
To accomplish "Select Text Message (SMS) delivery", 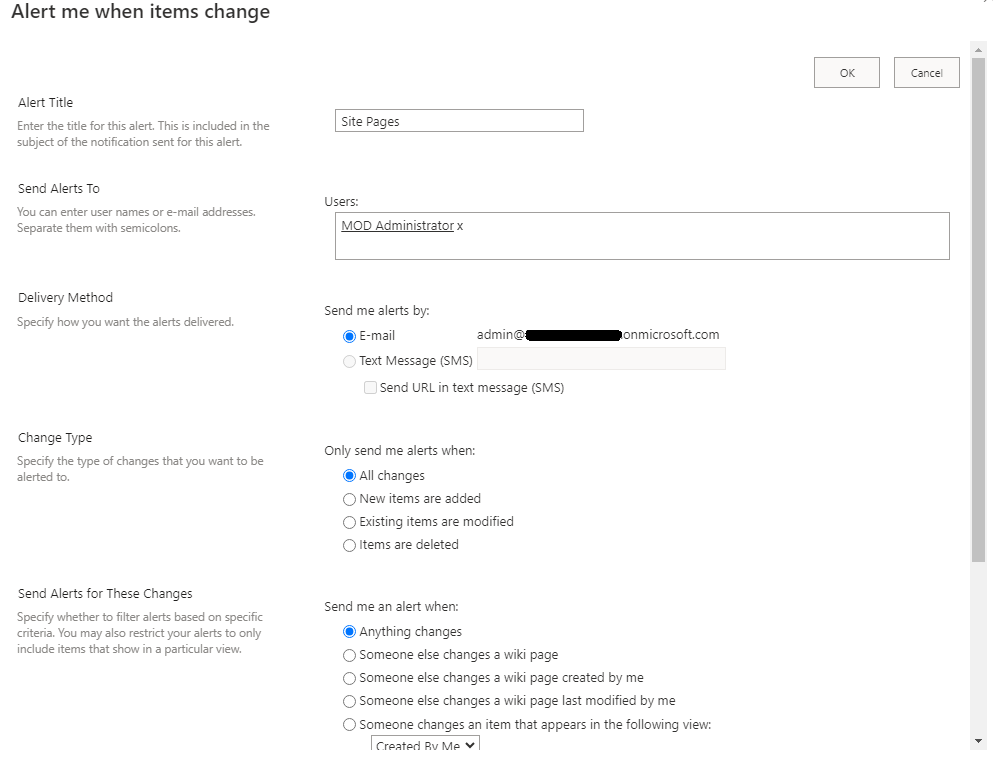I will pos(349,360).
